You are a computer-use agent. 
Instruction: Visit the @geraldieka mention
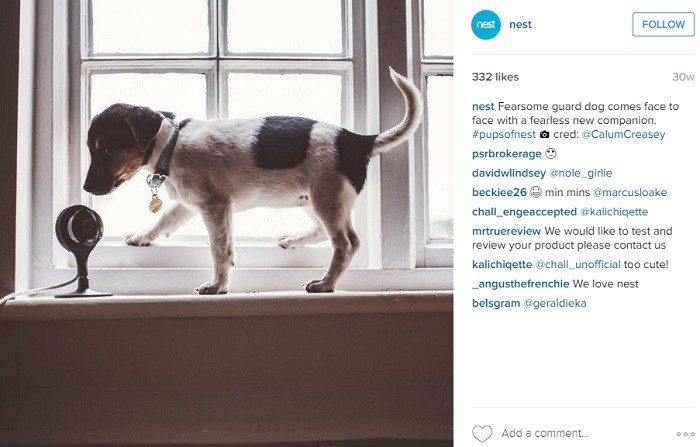(x=555, y=303)
